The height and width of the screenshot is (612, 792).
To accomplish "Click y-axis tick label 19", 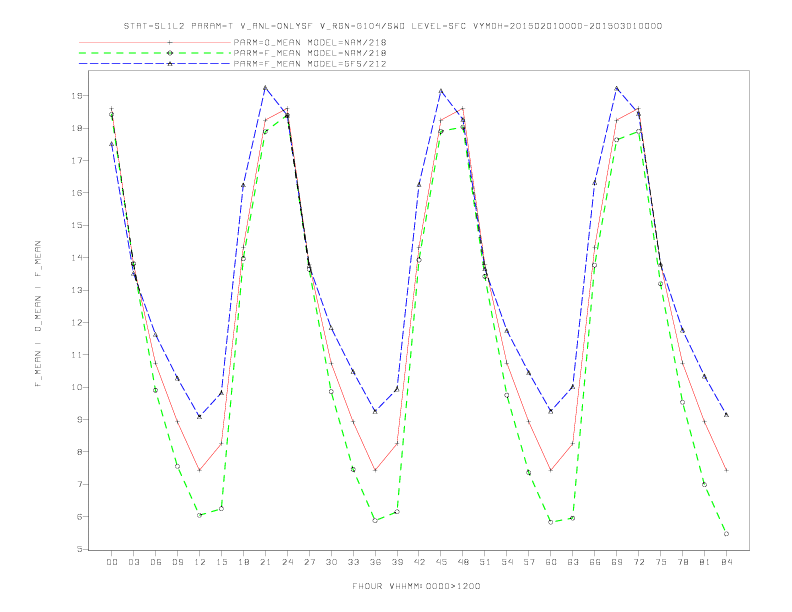I will [77, 95].
